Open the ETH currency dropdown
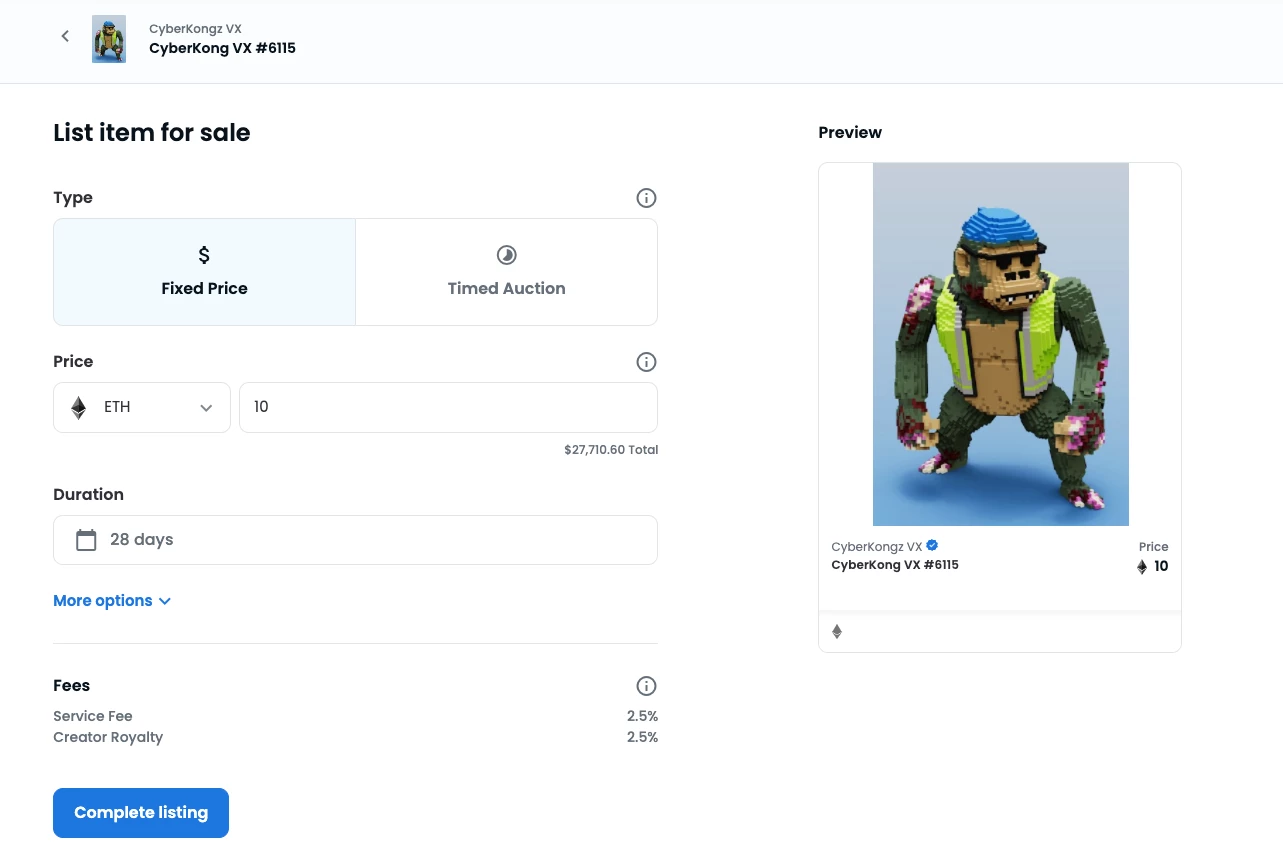1283x860 pixels. 142,407
